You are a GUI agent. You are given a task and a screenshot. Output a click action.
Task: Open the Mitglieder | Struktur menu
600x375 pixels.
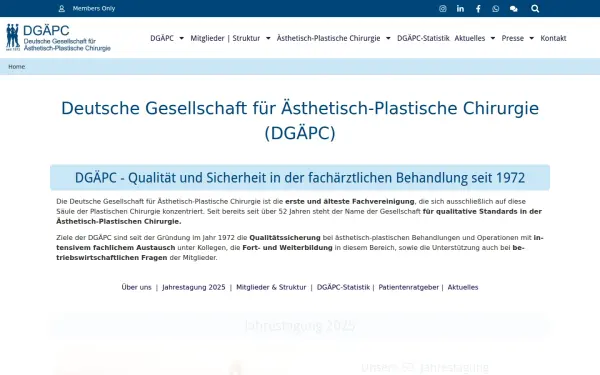(x=225, y=38)
